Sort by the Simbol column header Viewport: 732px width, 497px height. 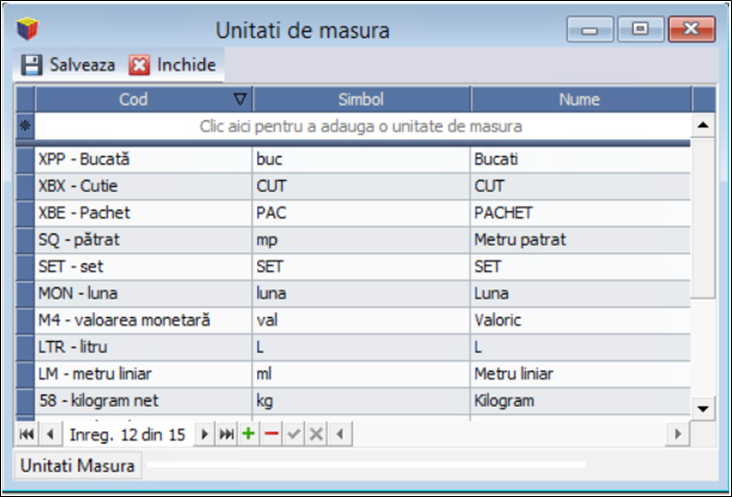coord(361,99)
